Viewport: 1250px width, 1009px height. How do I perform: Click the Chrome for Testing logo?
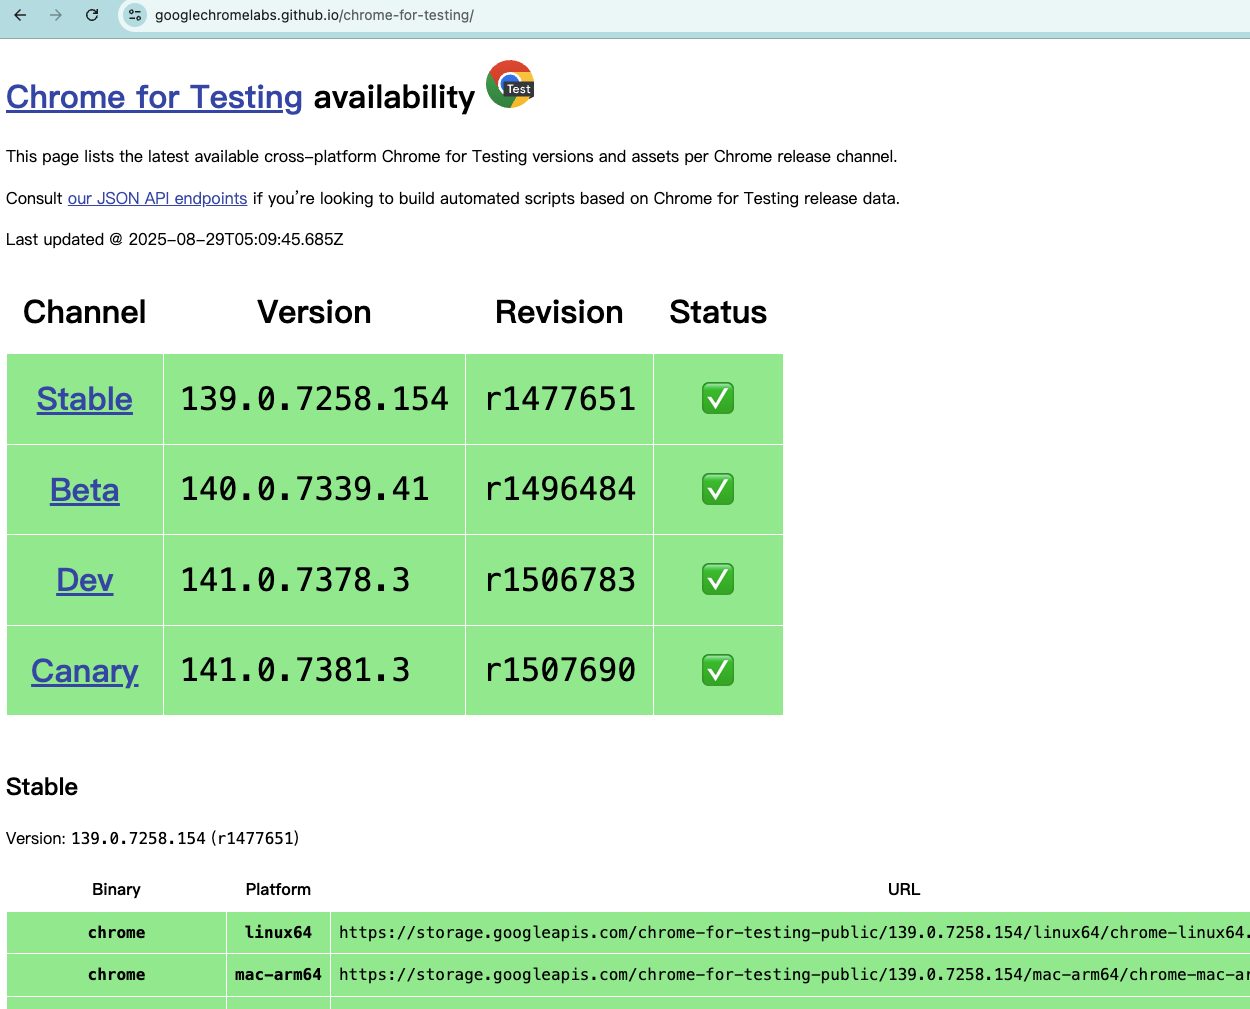click(510, 84)
